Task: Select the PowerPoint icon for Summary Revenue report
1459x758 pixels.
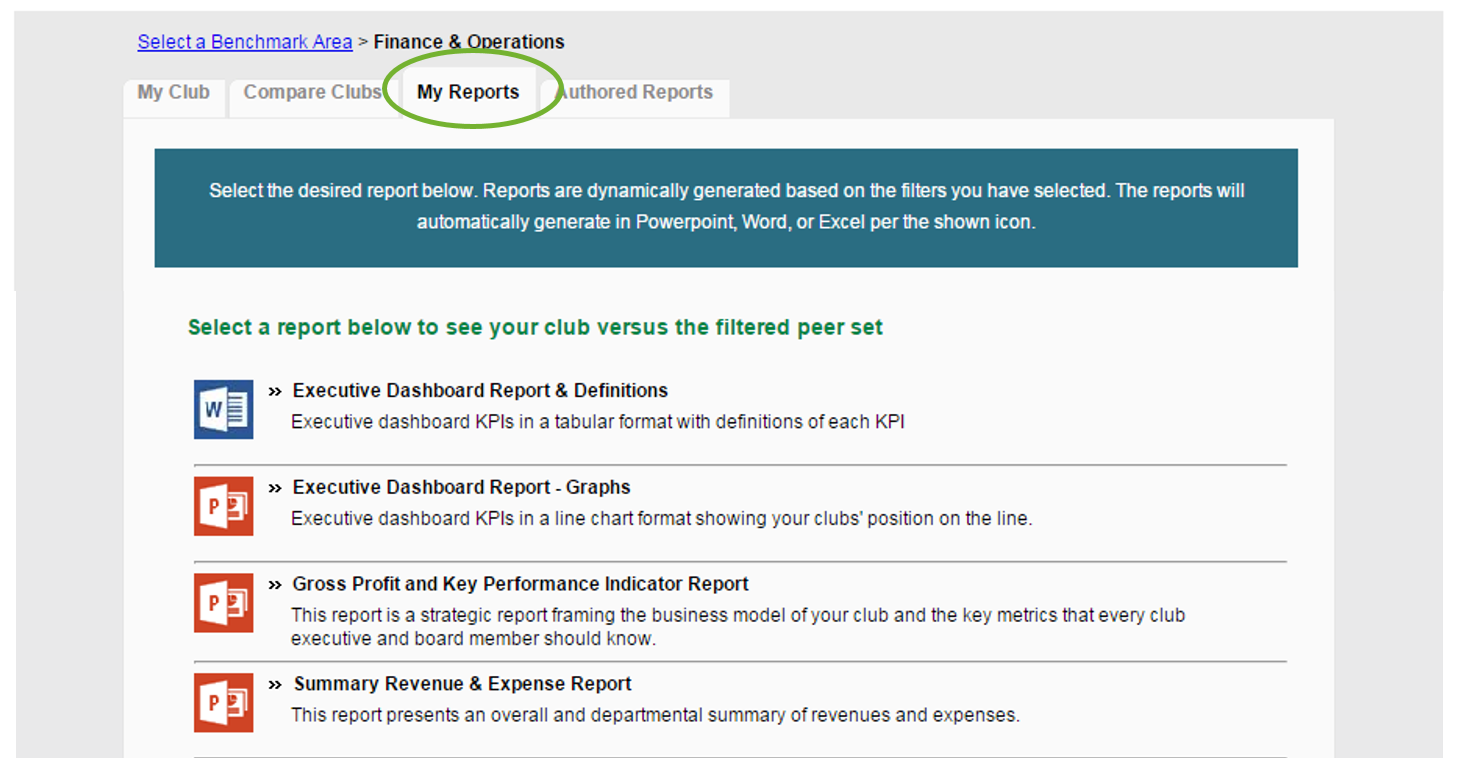Action: pos(223,702)
